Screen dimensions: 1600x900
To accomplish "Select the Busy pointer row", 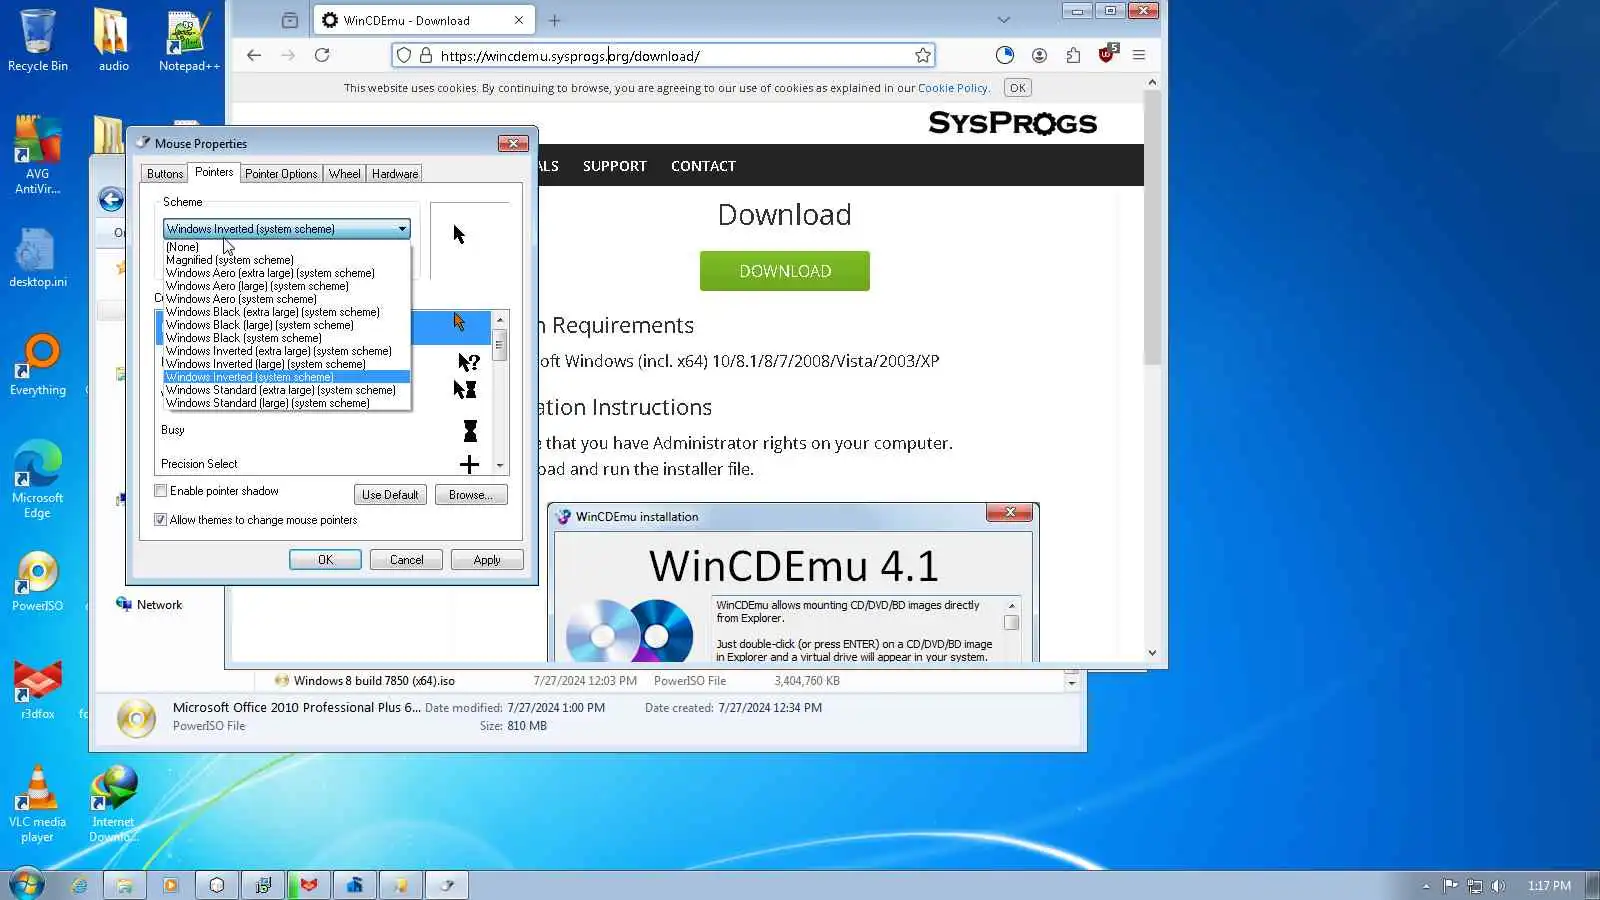I will pos(323,430).
